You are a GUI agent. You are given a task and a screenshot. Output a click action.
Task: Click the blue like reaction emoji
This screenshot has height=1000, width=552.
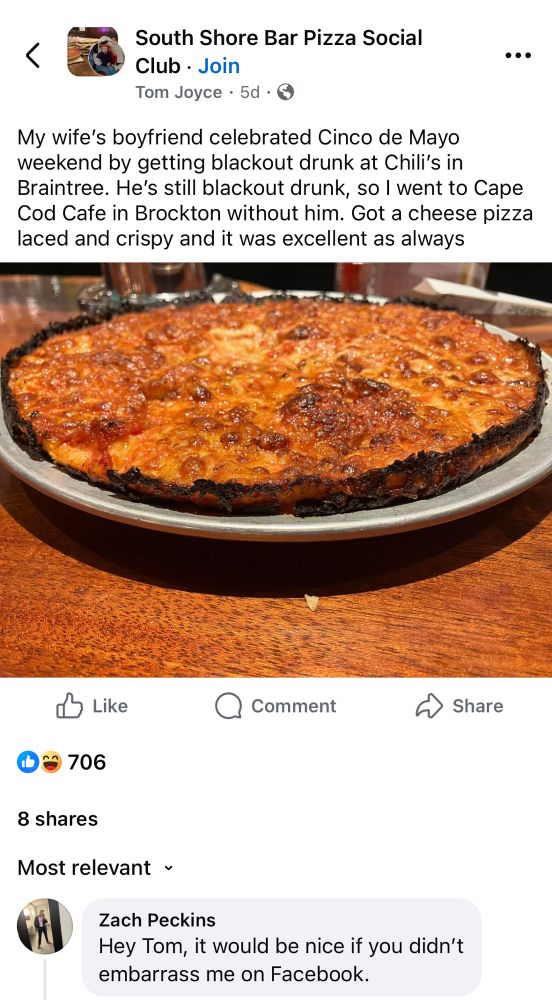28,761
